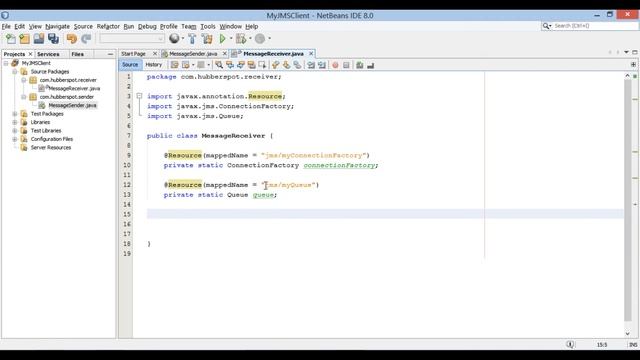Click the editor vertical scrollbar

tap(627, 200)
